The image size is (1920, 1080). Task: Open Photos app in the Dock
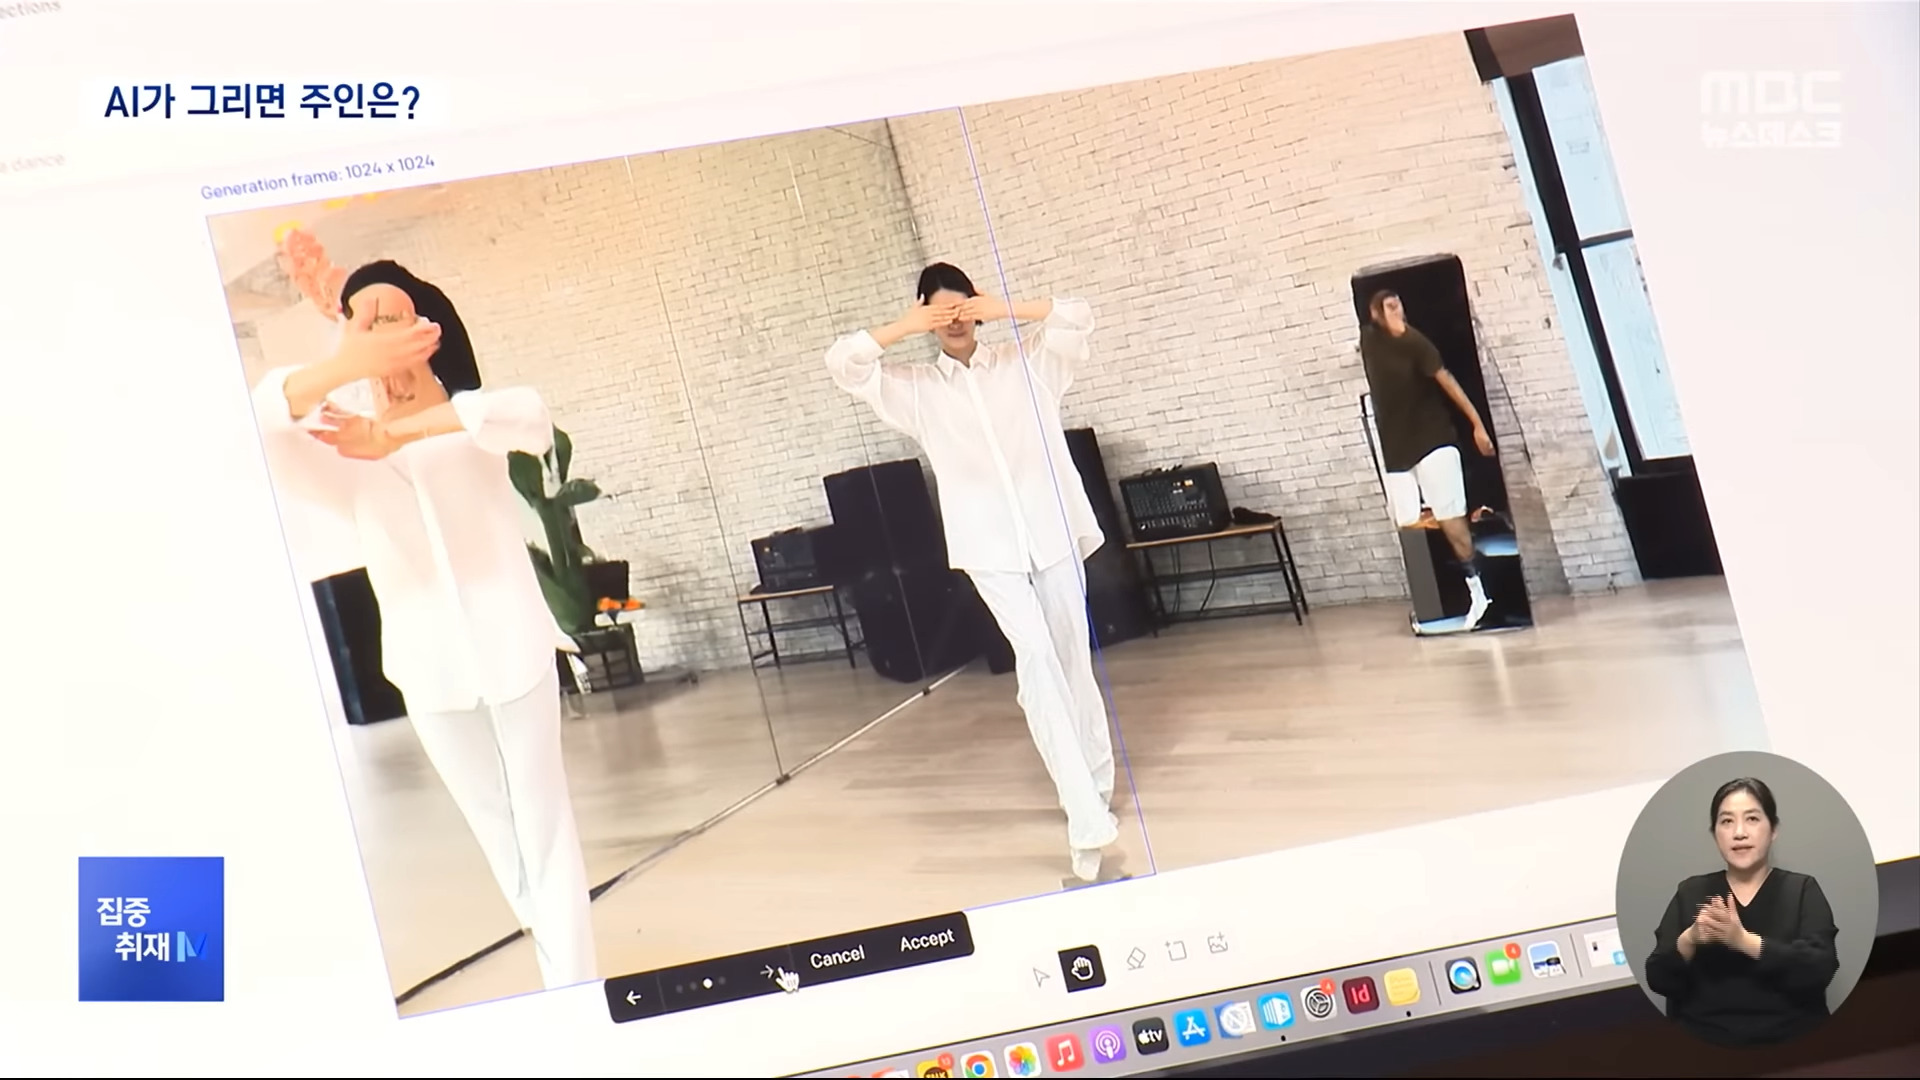(x=1021, y=1060)
